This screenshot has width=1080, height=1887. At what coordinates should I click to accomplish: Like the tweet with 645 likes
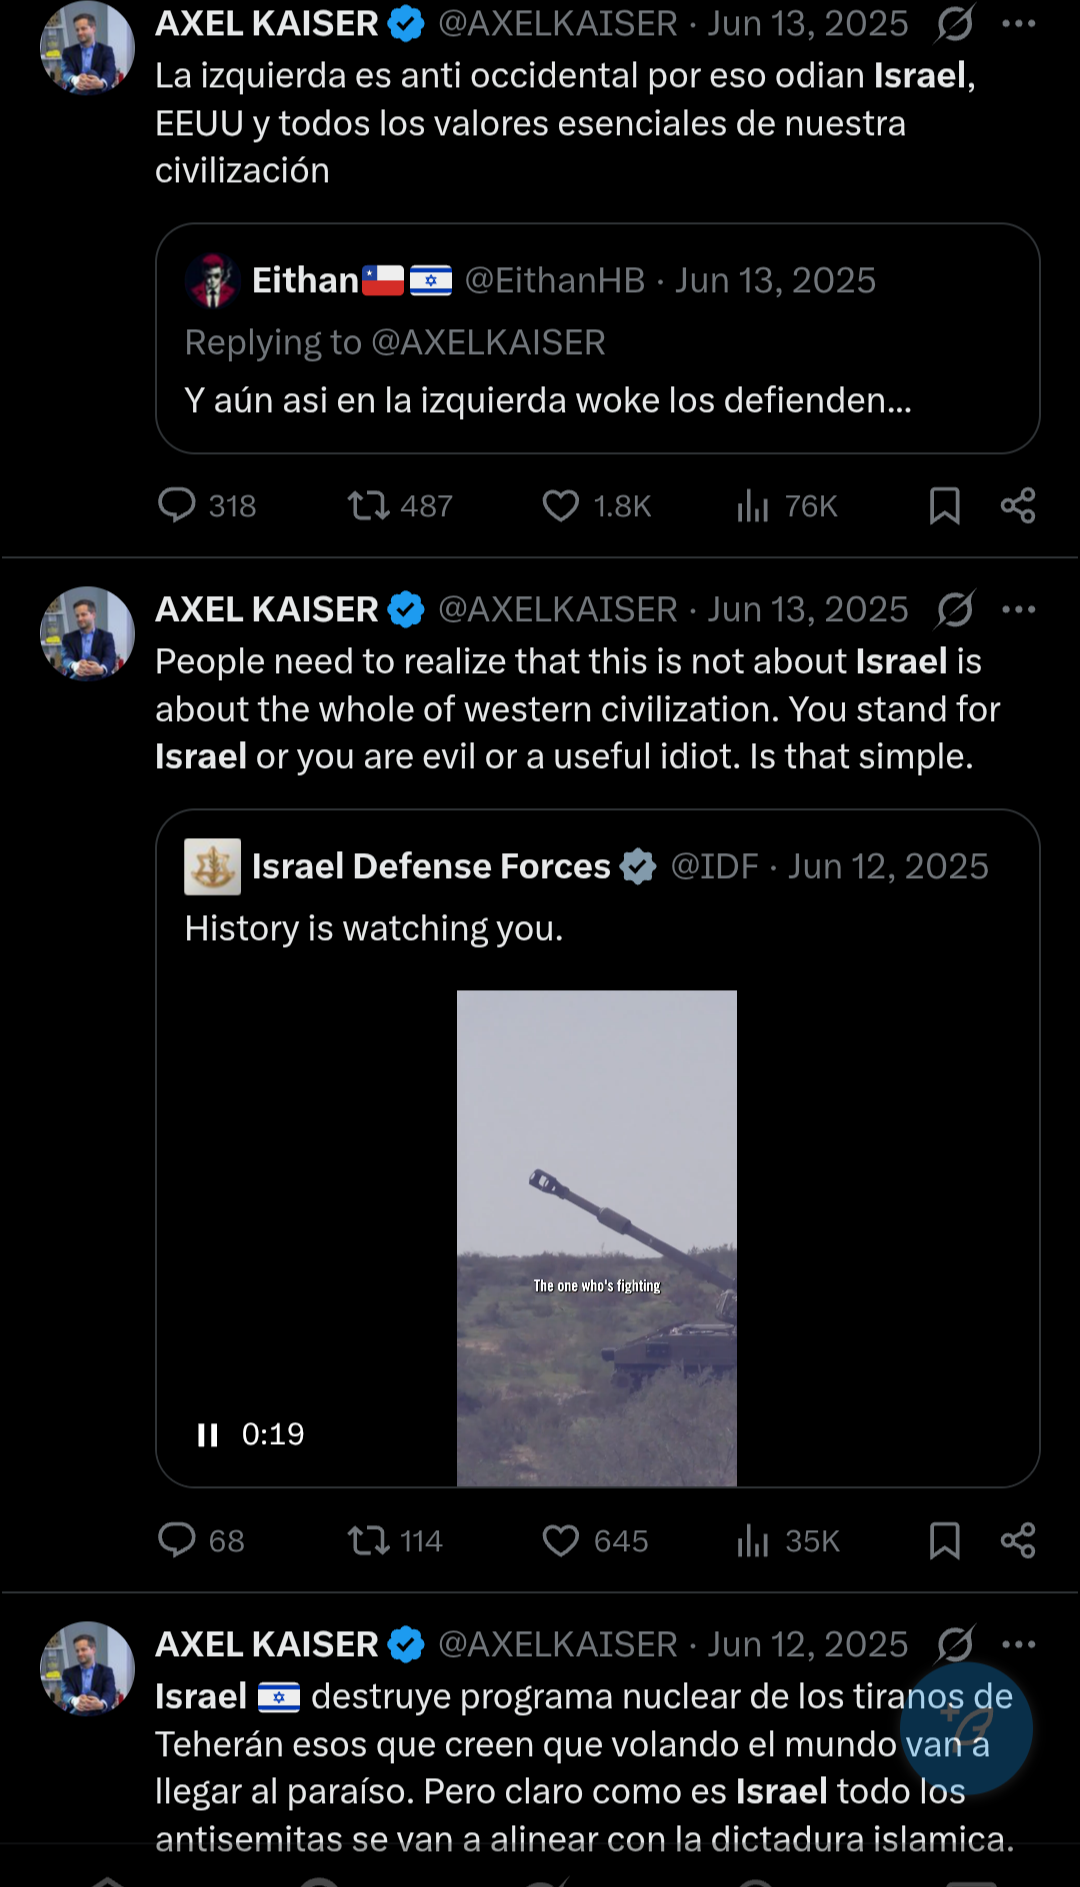561,1540
